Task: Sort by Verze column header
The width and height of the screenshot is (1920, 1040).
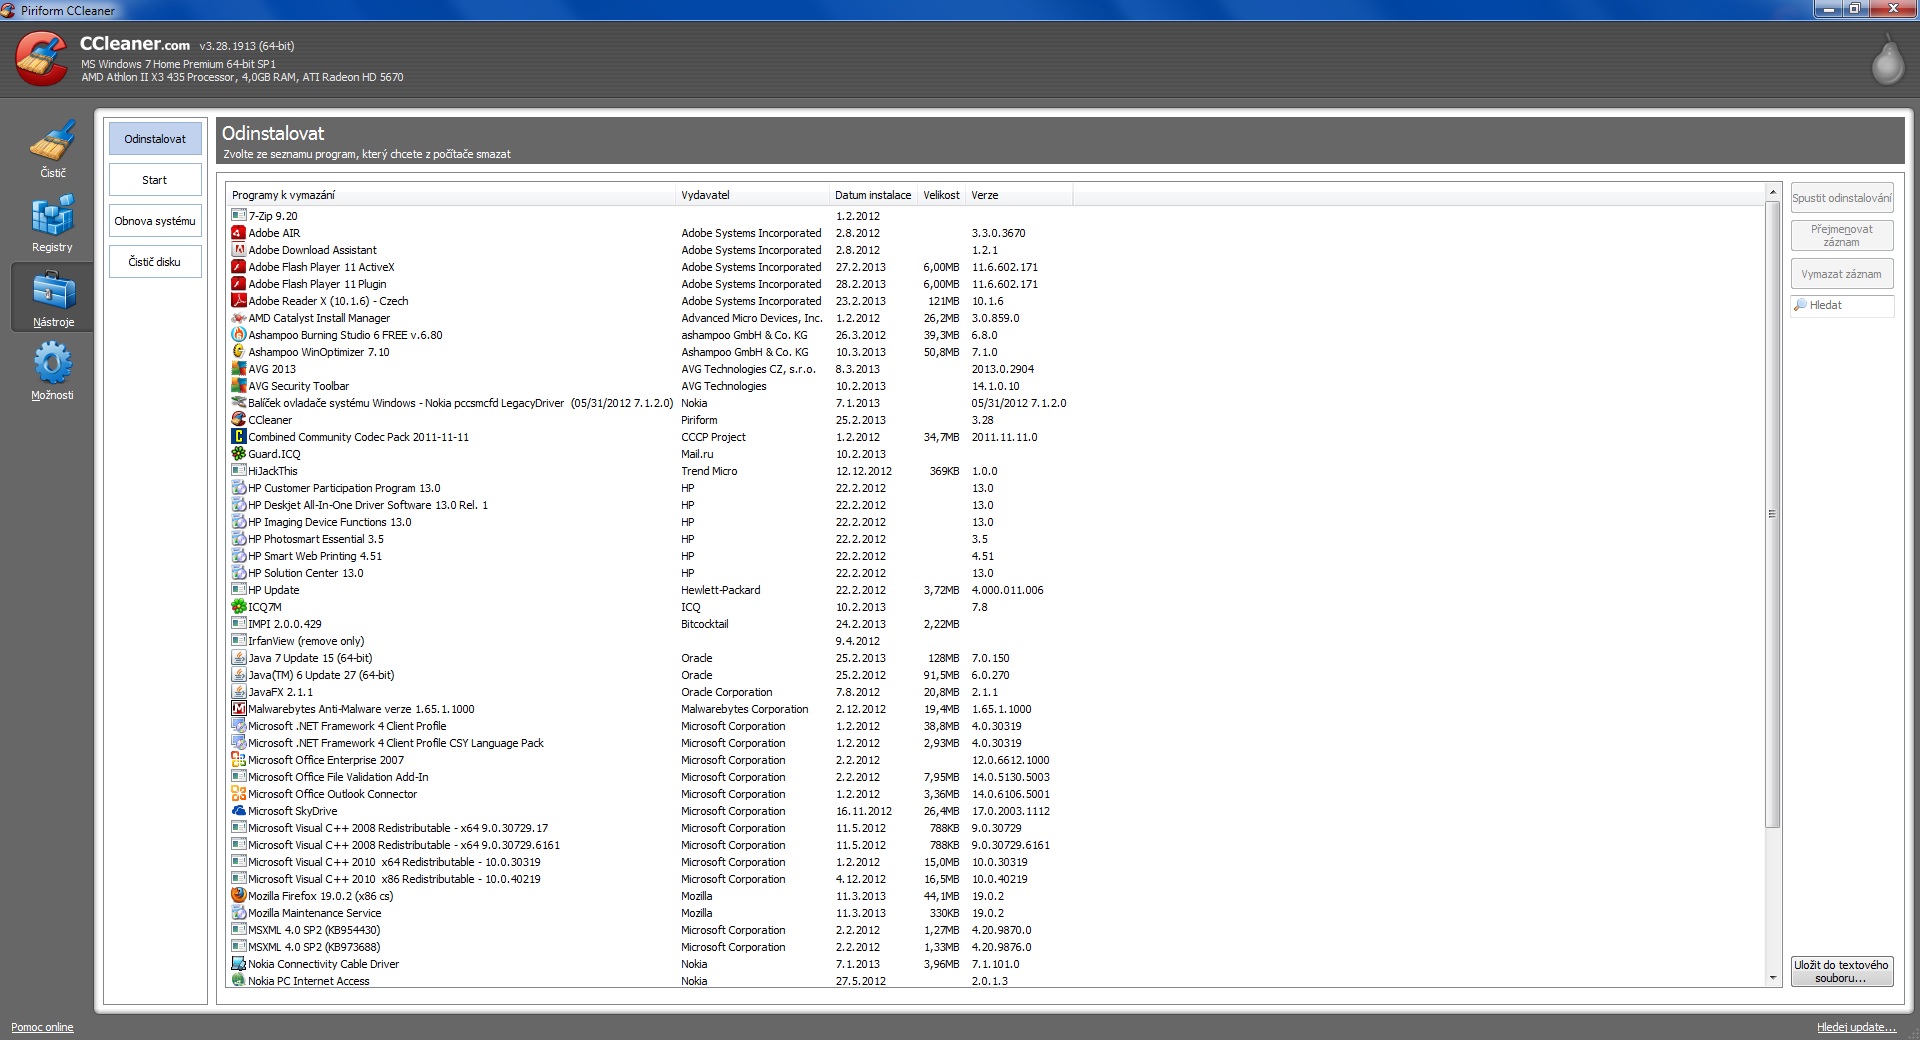Action: tap(1019, 195)
